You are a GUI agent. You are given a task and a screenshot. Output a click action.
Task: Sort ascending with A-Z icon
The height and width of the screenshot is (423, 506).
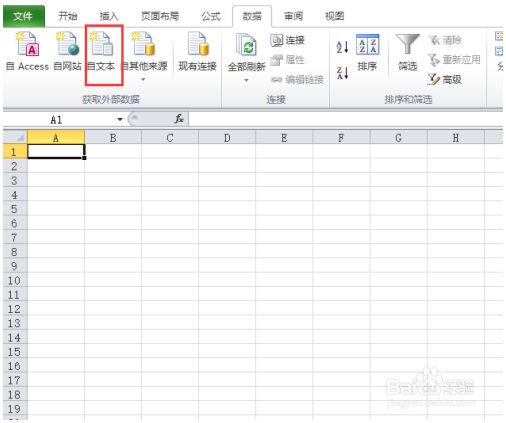point(342,47)
